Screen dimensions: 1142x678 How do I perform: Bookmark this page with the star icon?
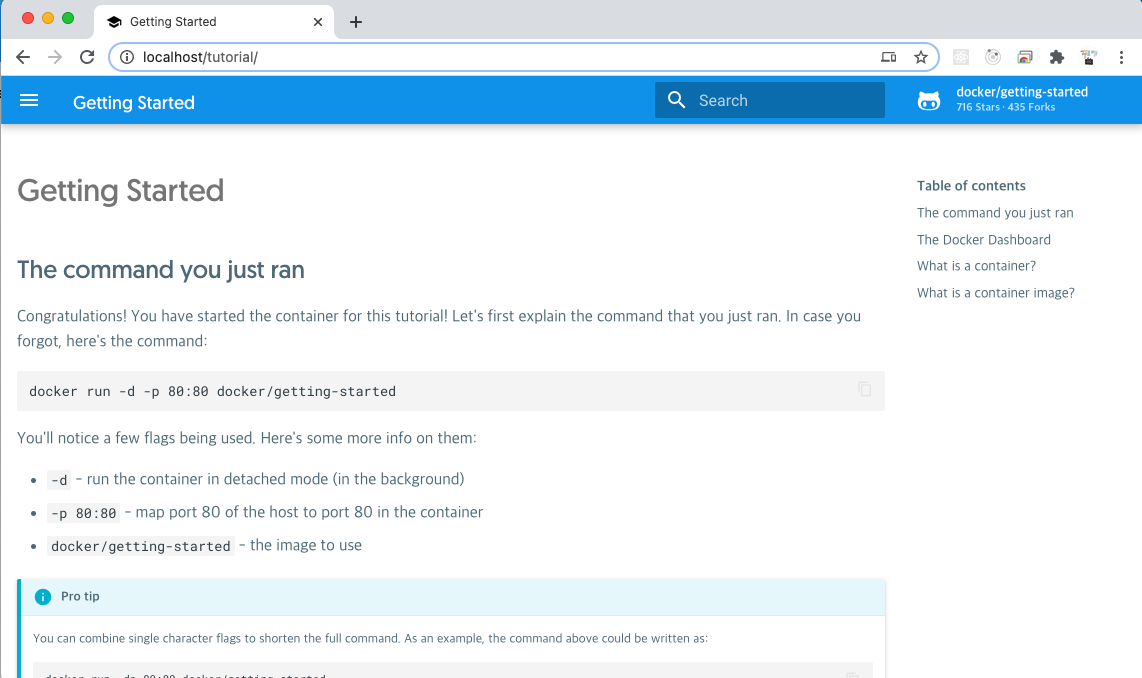921,57
